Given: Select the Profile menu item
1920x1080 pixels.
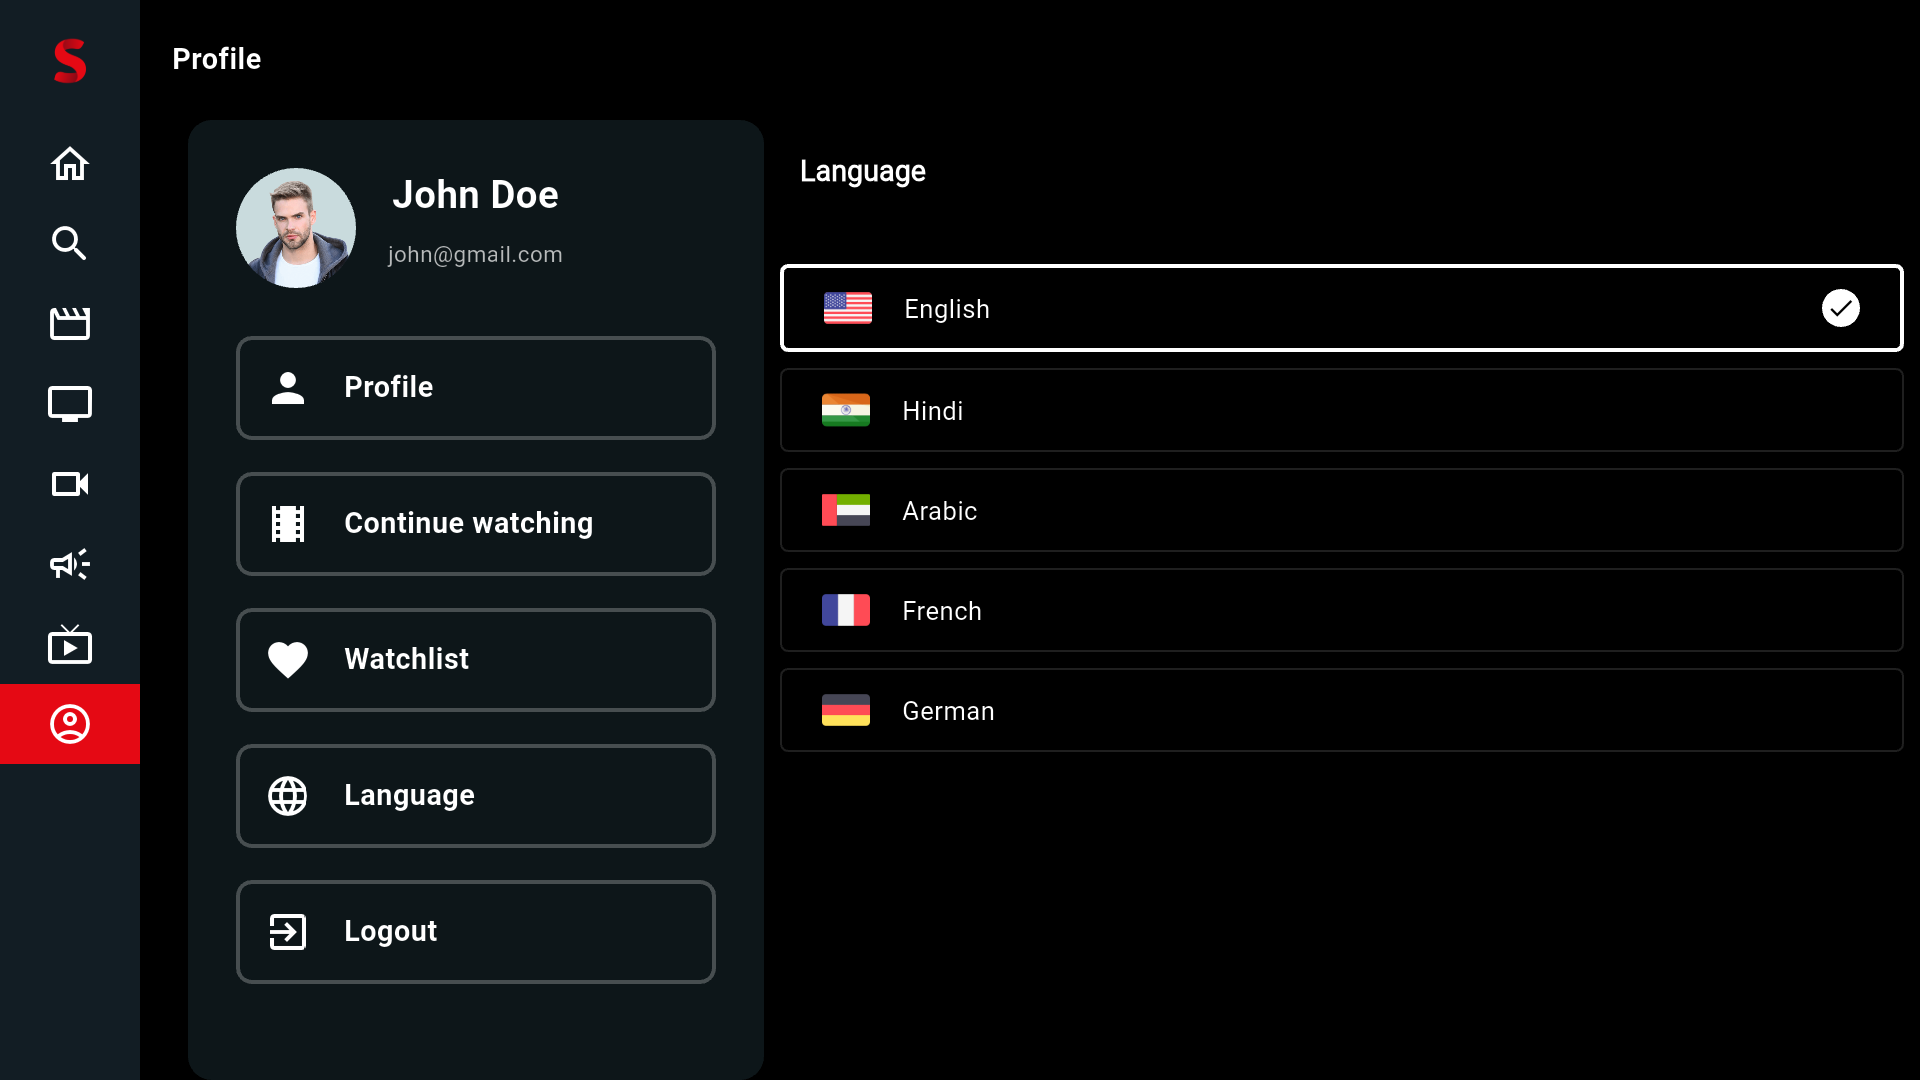Looking at the screenshot, I should click(476, 387).
